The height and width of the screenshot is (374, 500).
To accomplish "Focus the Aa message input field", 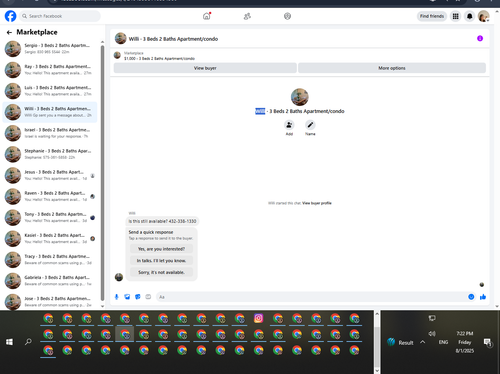I will pyautogui.click(x=312, y=297).
